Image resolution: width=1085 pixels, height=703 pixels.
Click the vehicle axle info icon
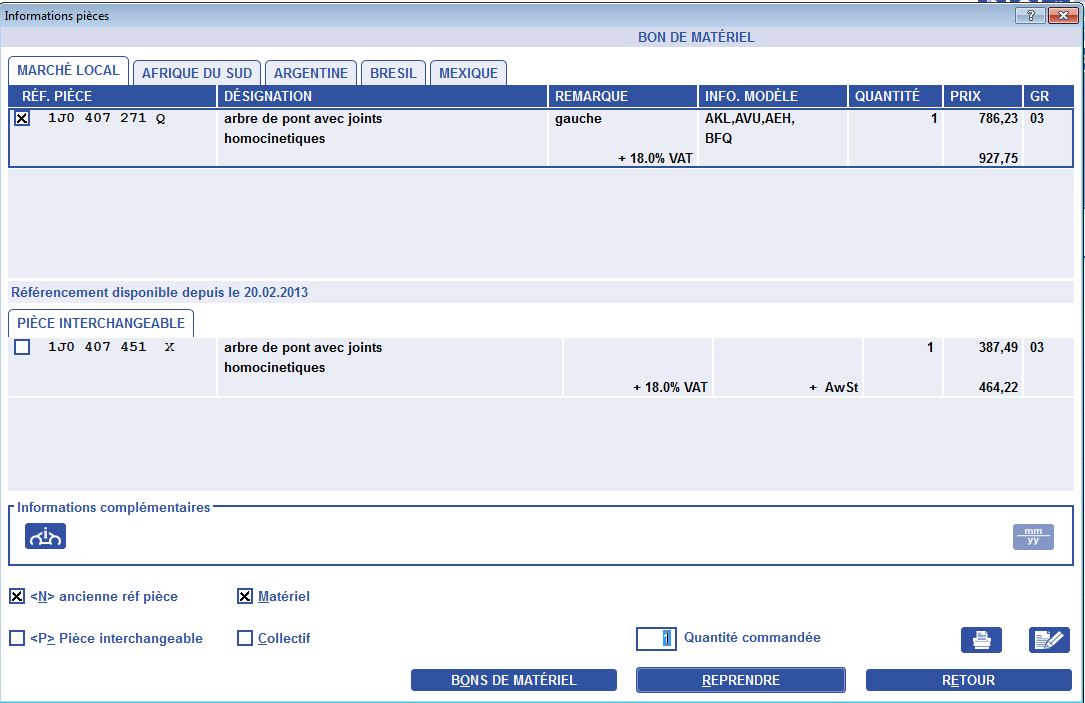tap(45, 536)
